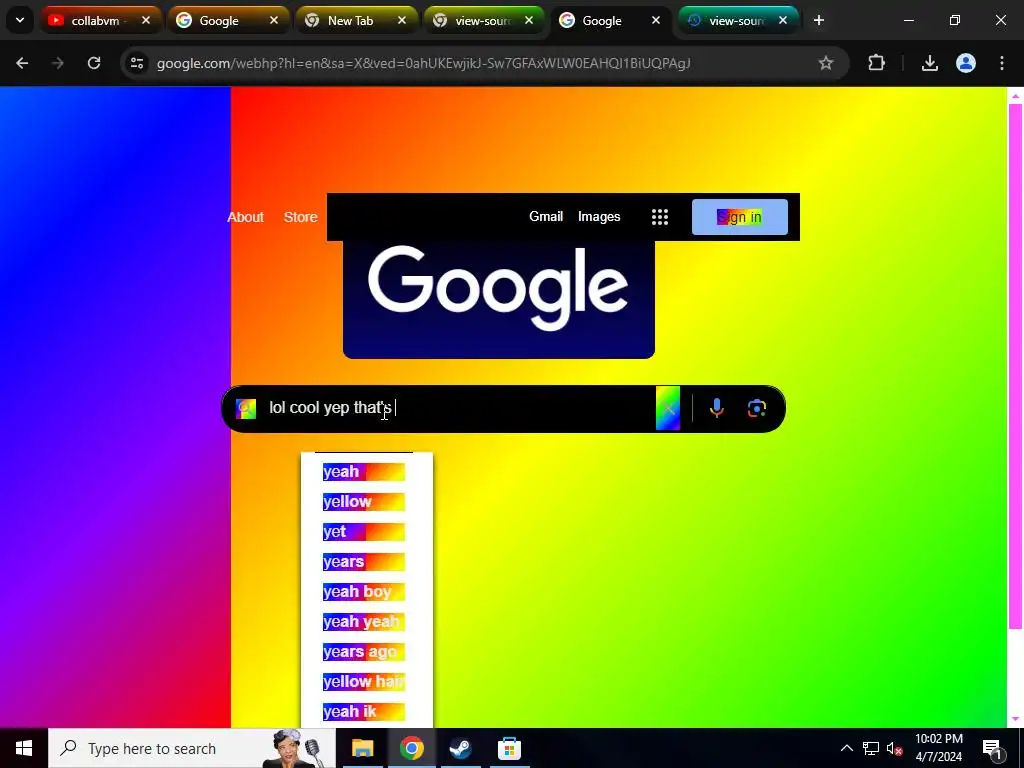This screenshot has width=1024, height=768.
Task: Click the address bar URL
Action: click(x=423, y=63)
